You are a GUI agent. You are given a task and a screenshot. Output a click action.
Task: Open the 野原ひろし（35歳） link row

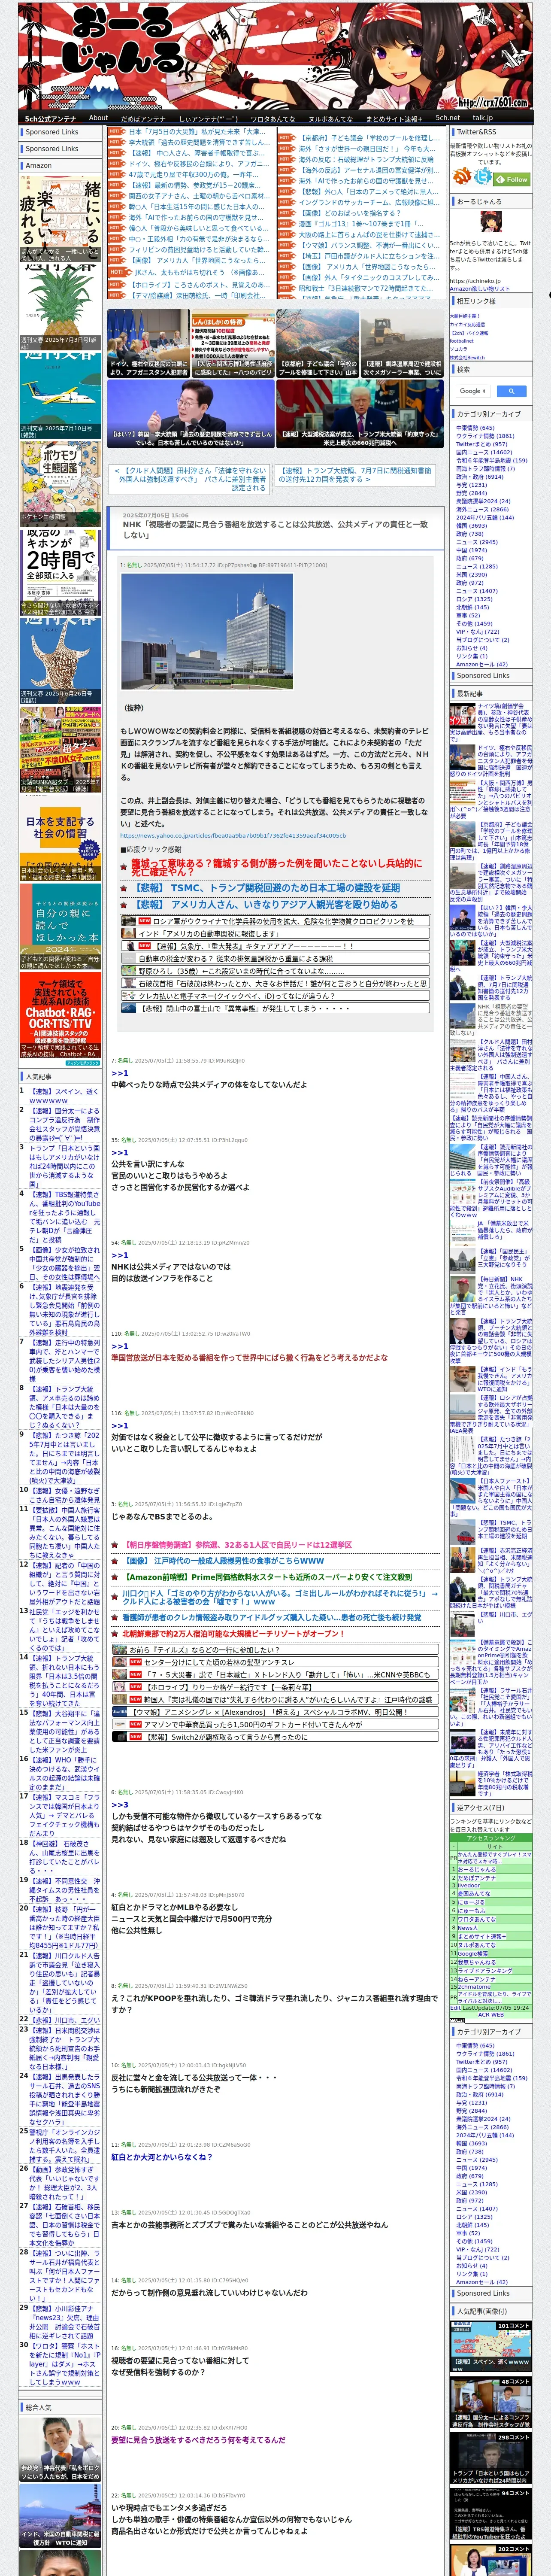[276, 971]
